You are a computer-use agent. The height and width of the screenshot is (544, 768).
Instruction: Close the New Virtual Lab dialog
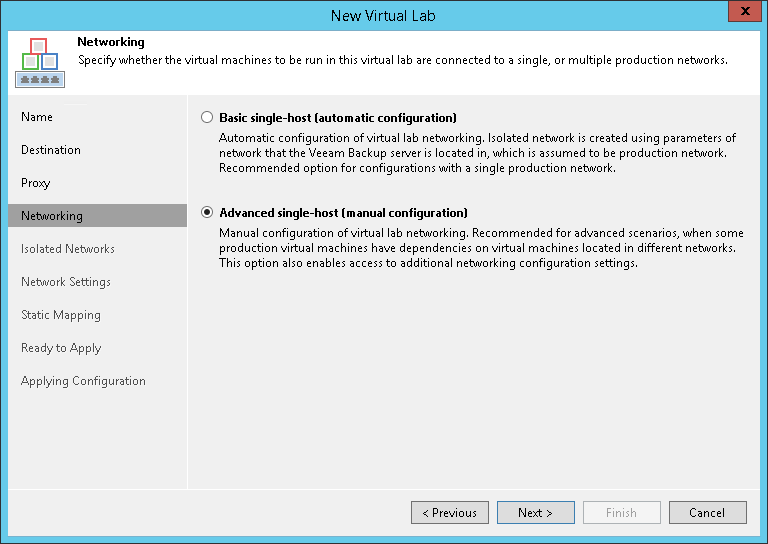pyautogui.click(x=744, y=11)
